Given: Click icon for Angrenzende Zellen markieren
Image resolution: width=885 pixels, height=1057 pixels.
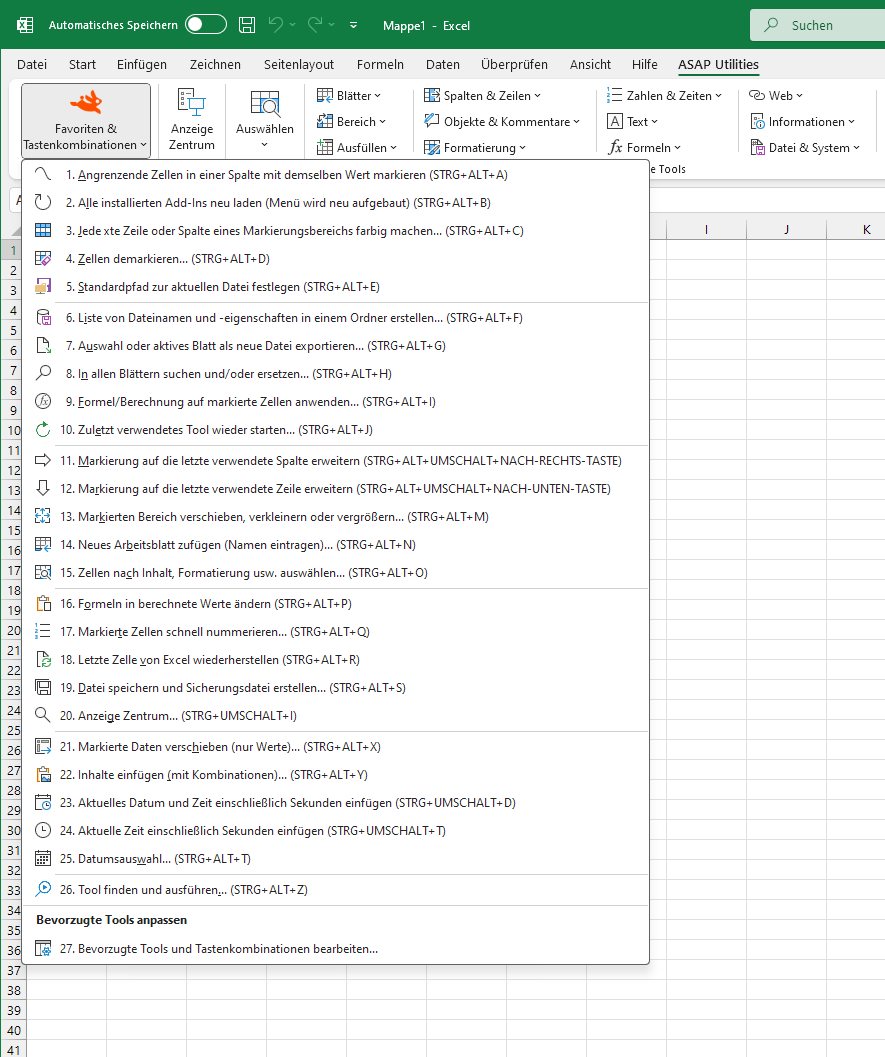Looking at the screenshot, I should (x=42, y=174).
